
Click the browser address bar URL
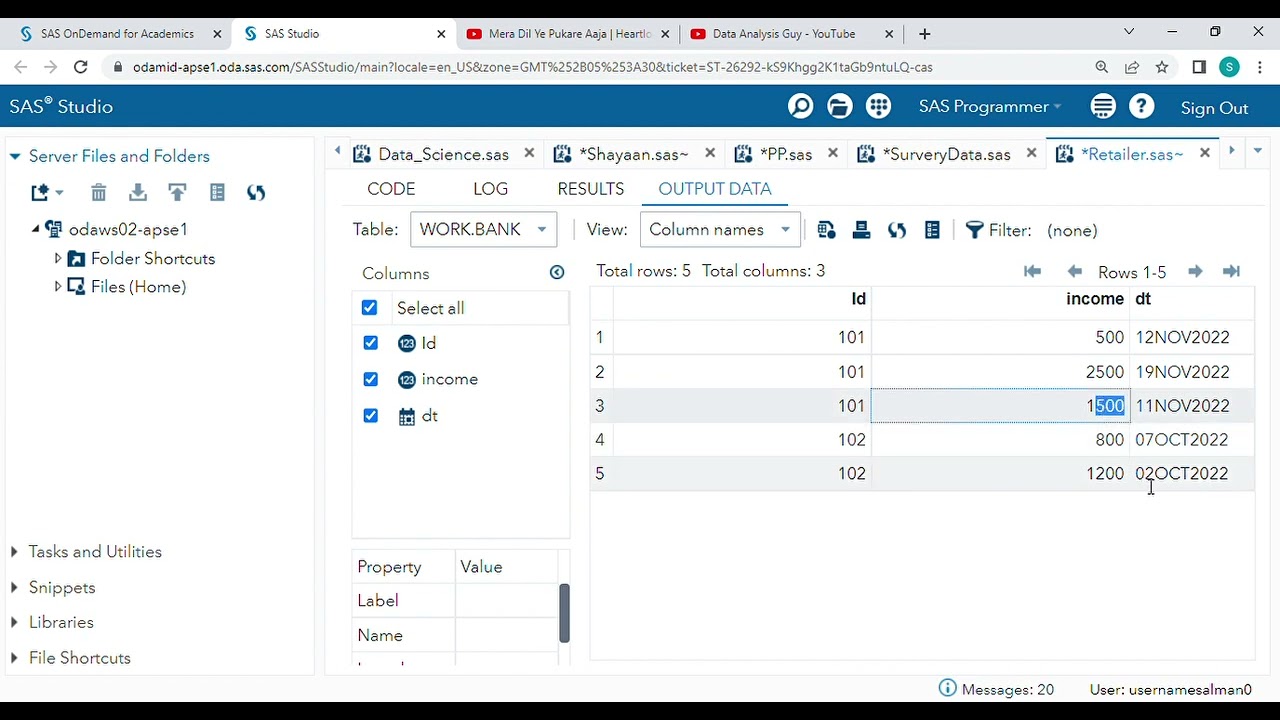[x=532, y=67]
